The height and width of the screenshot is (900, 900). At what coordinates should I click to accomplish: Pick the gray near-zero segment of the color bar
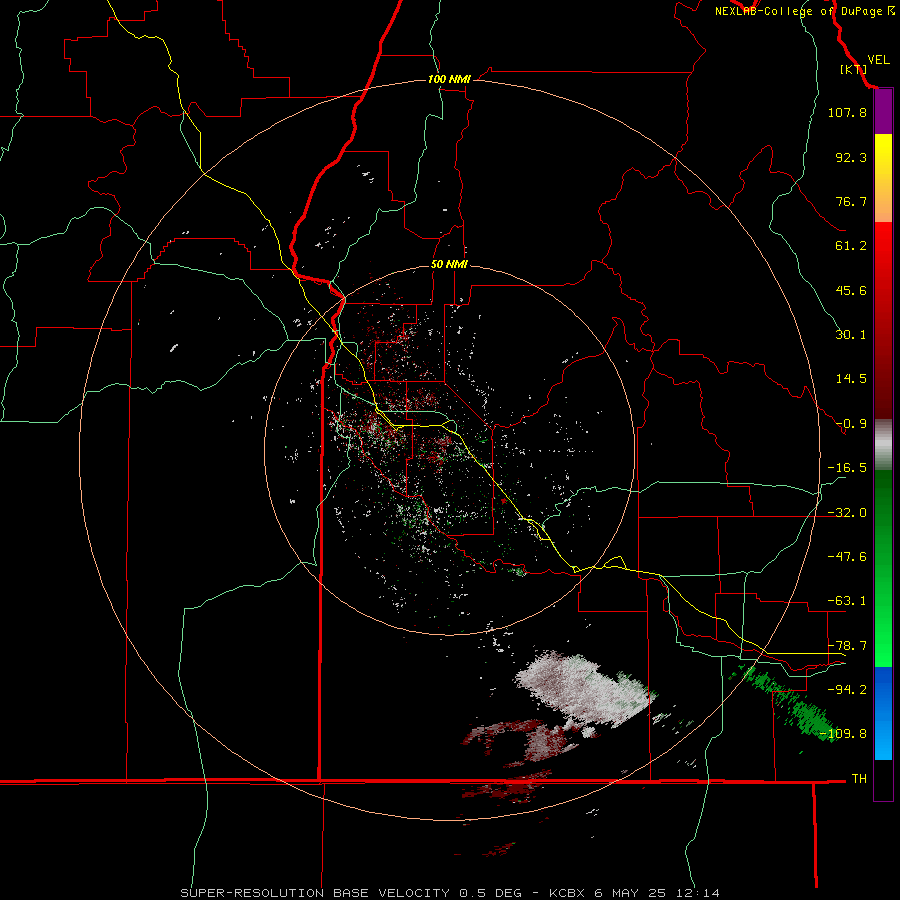(883, 445)
